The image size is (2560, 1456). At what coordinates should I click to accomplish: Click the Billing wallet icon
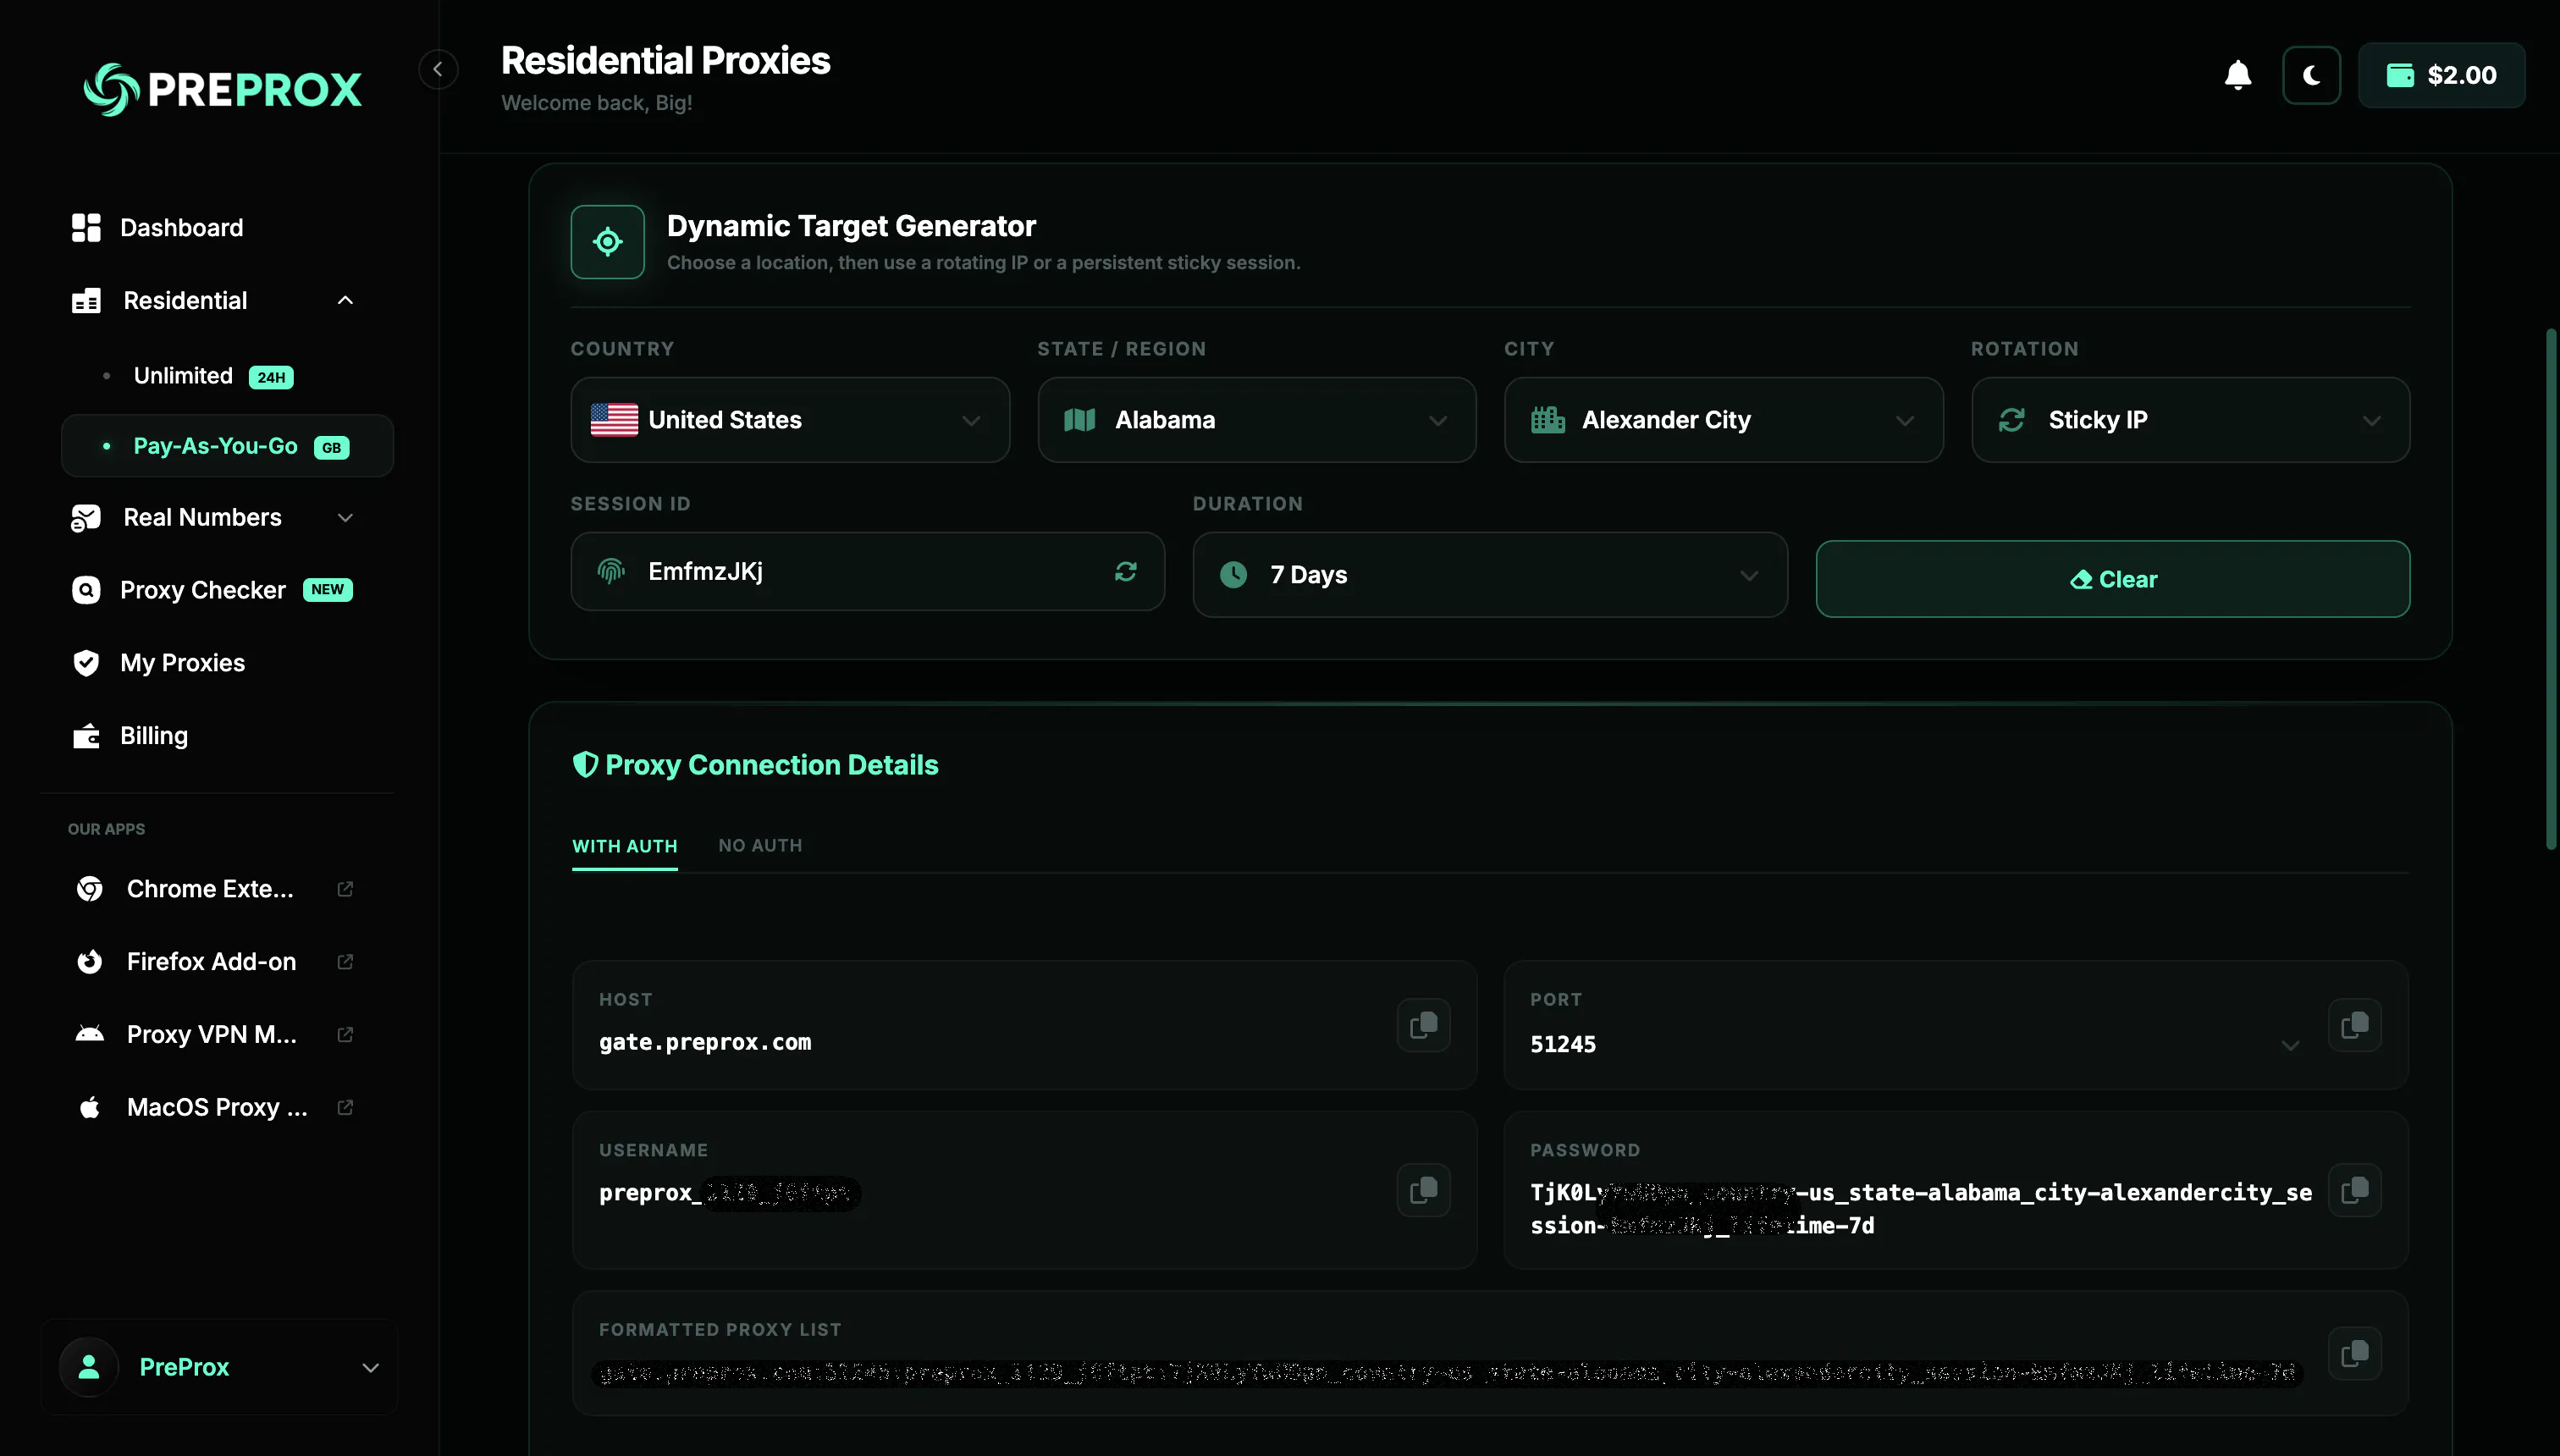pos(86,736)
